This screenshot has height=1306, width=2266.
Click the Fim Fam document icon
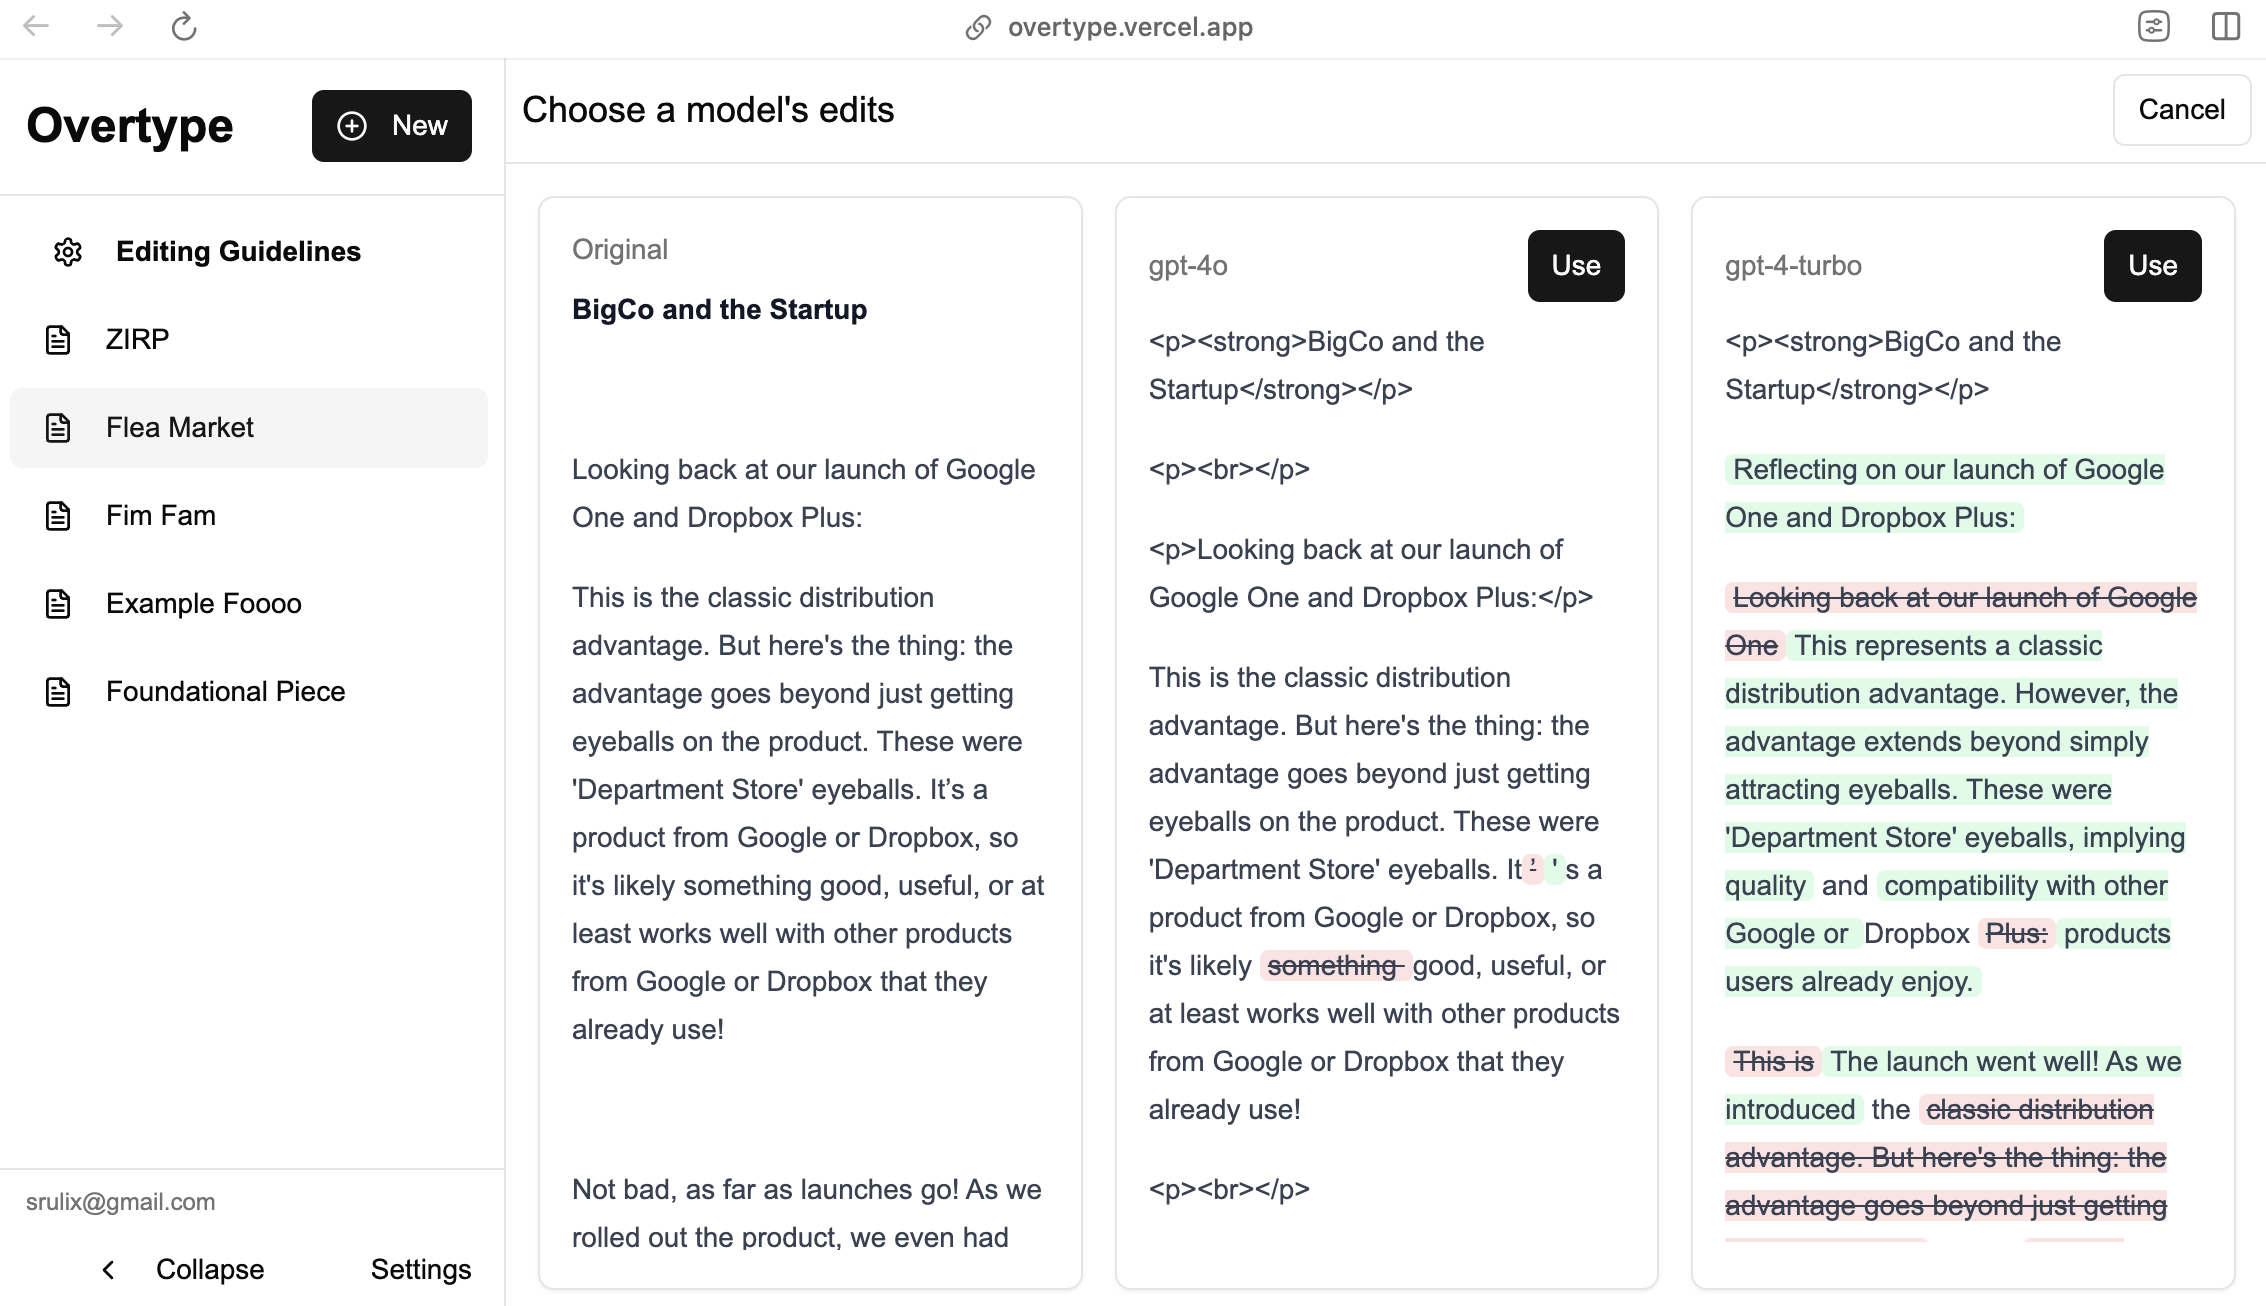(x=58, y=516)
